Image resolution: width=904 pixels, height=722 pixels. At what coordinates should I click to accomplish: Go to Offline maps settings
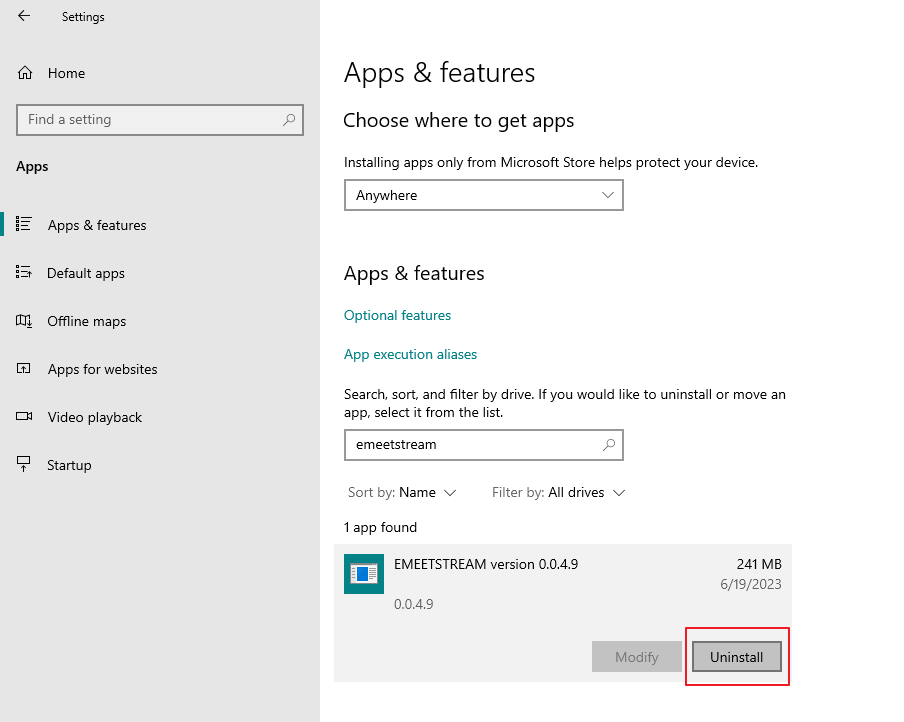87,321
